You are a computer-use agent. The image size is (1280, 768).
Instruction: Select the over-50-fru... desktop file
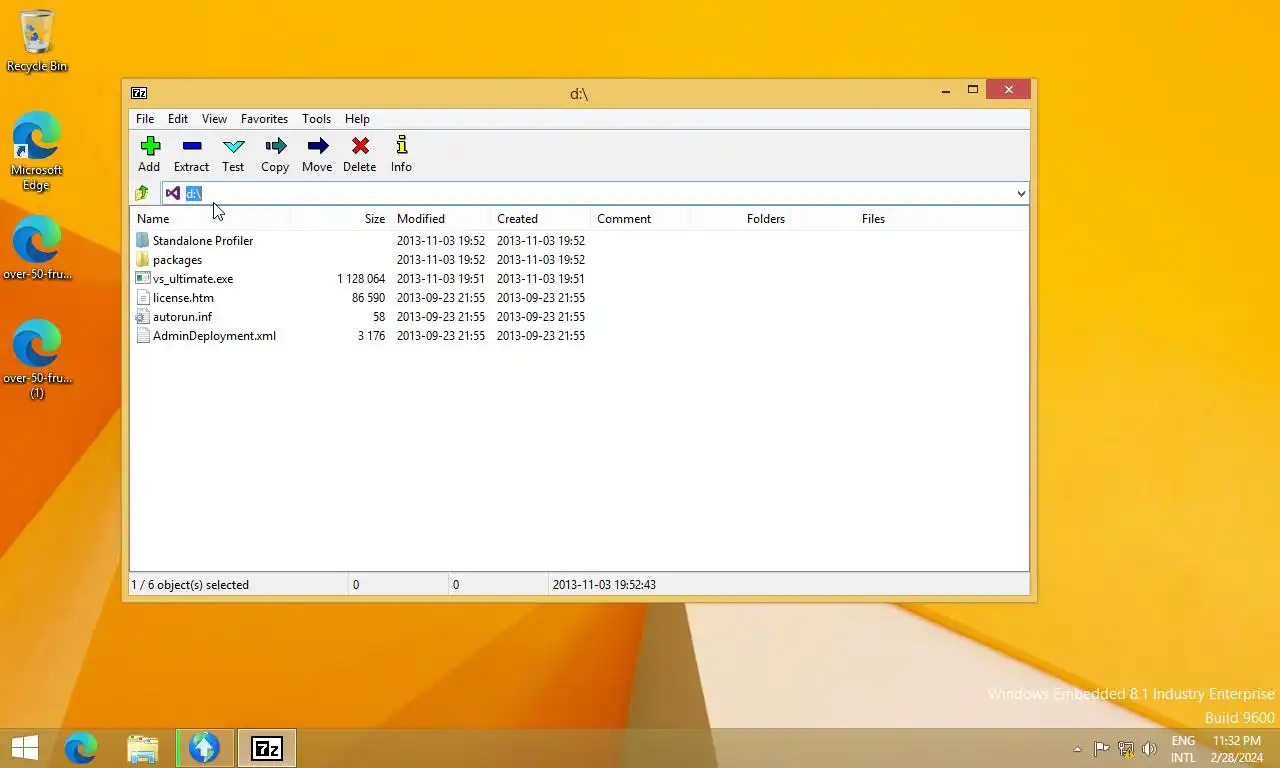[x=37, y=249]
